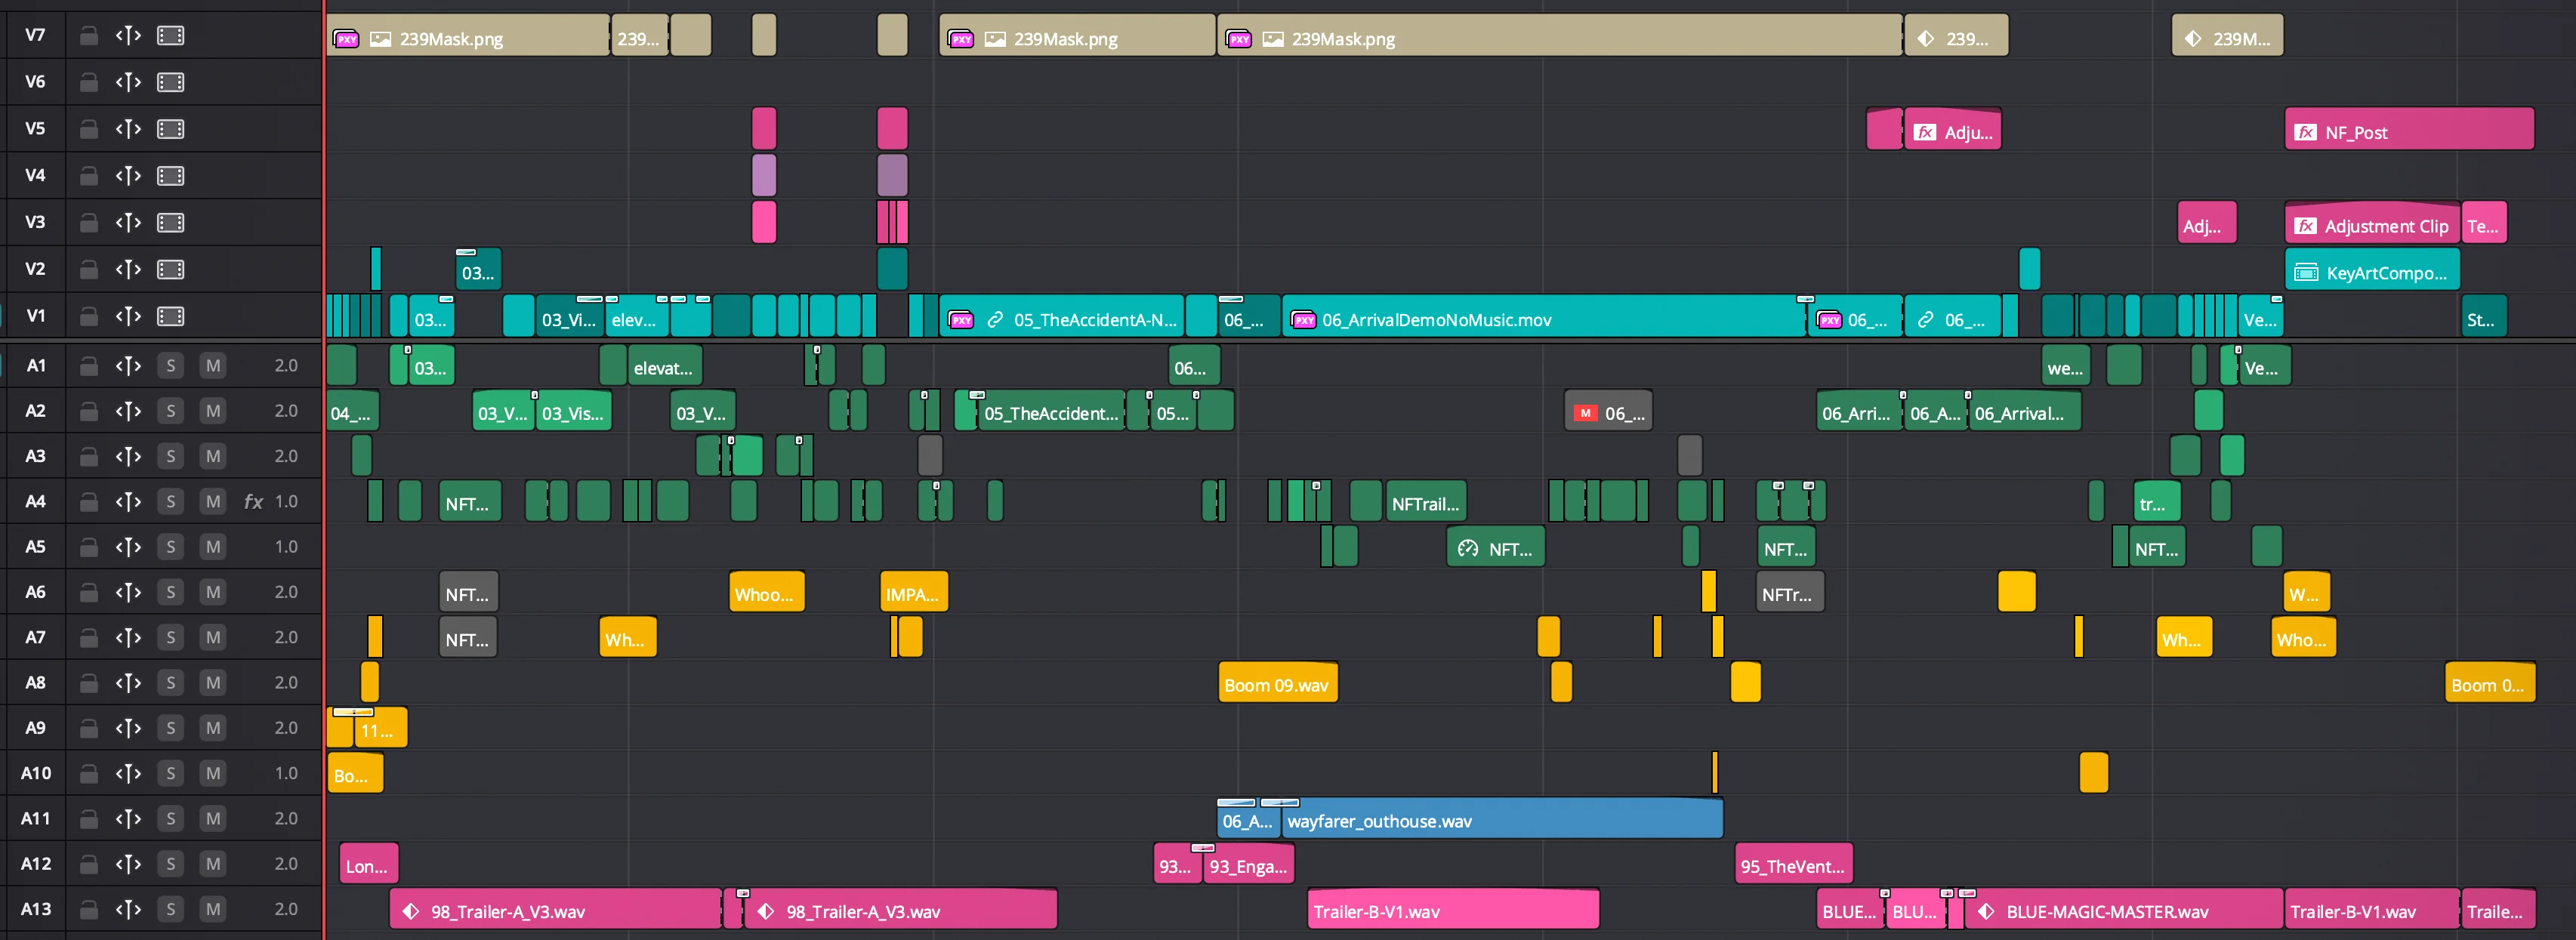
Task: Select the A2 track header label
Action: tap(35, 411)
